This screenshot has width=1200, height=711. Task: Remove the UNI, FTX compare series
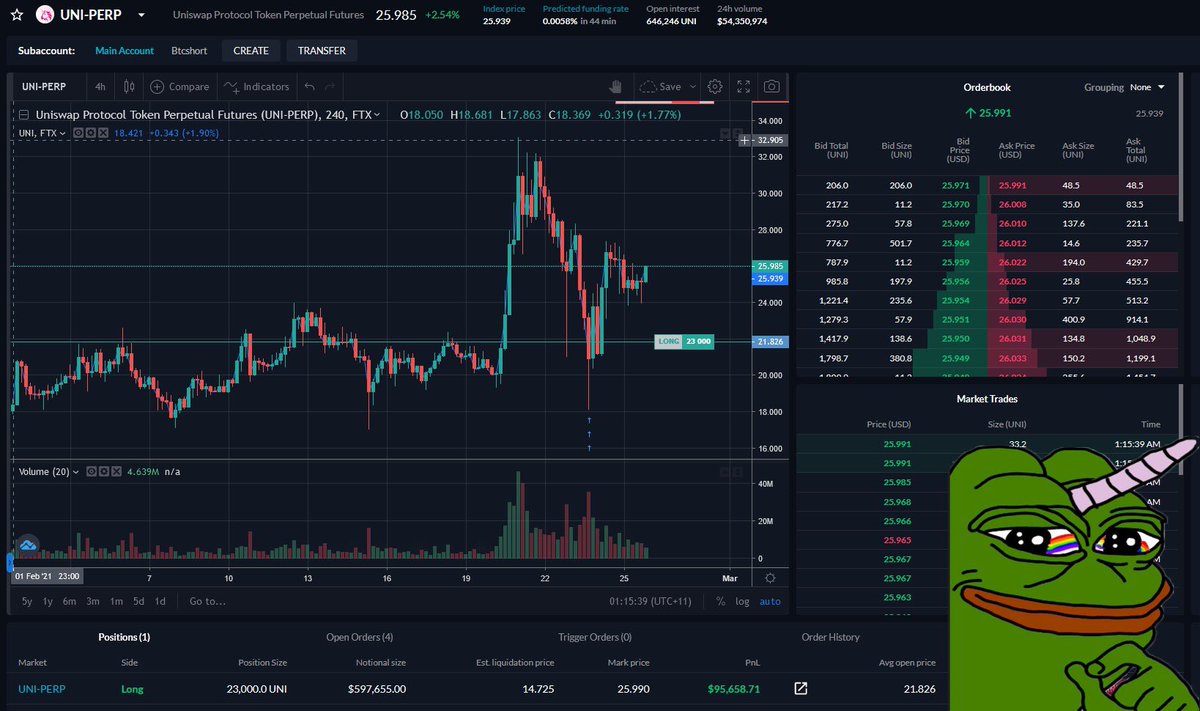101,133
